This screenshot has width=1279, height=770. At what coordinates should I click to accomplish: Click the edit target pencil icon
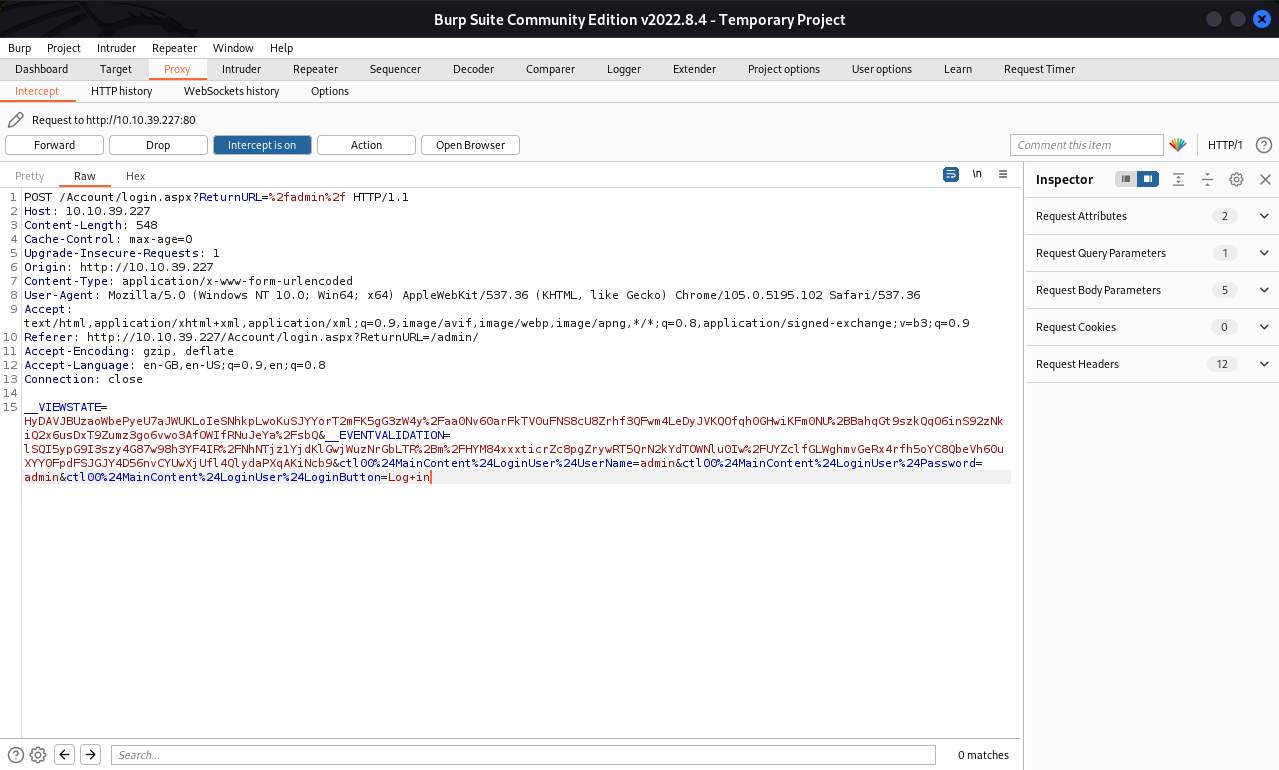[15, 120]
